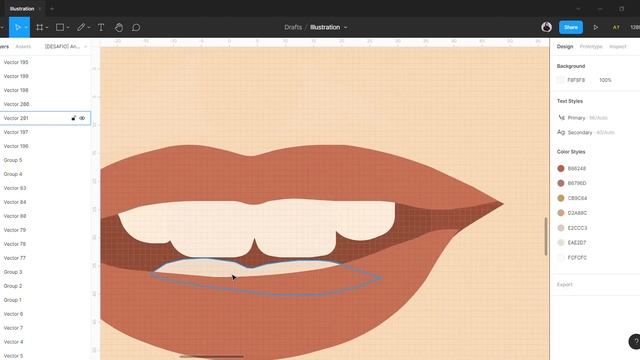Select the B8796D color style

pos(572,183)
